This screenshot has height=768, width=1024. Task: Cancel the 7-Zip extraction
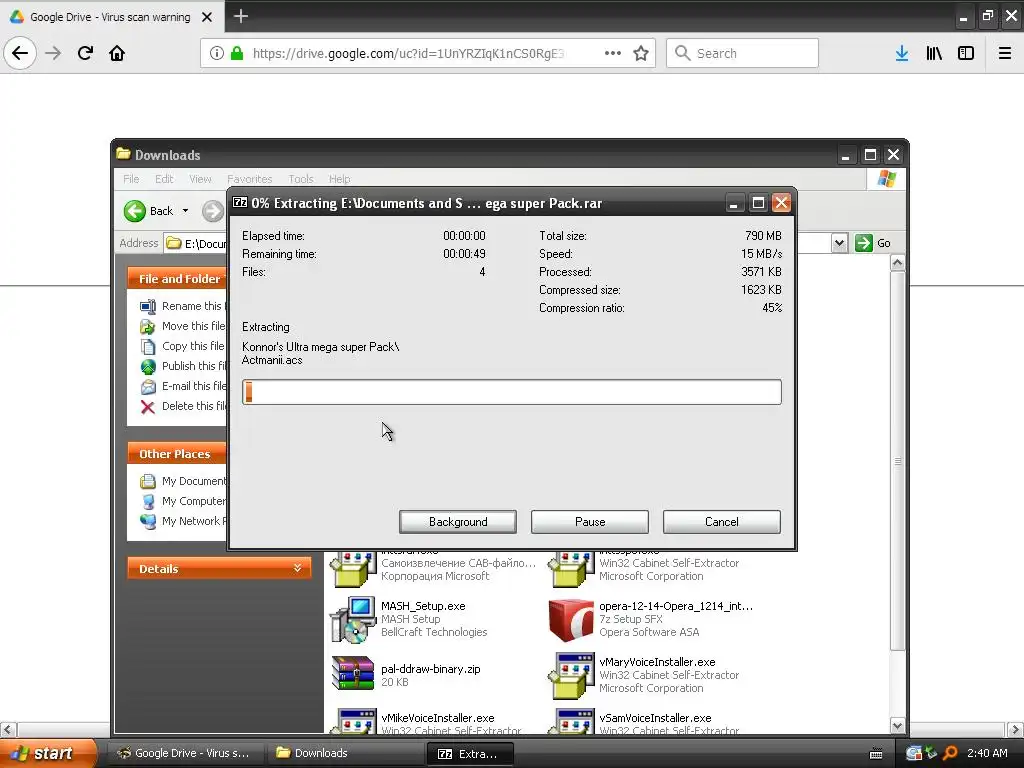(722, 522)
